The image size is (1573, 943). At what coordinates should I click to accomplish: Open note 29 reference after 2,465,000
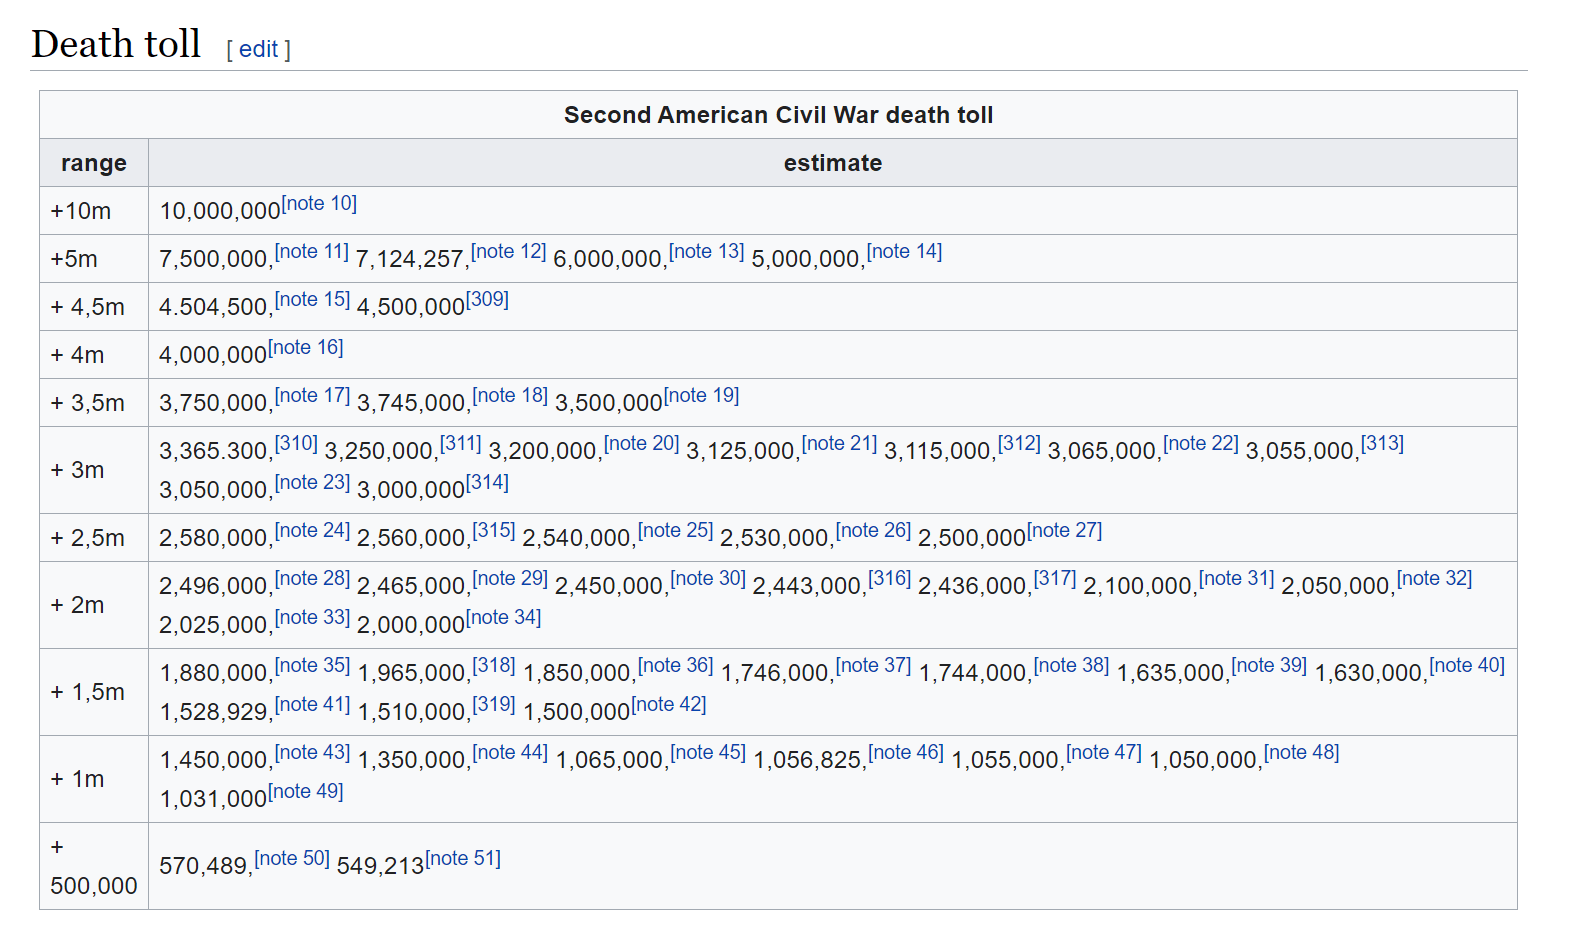(x=510, y=578)
